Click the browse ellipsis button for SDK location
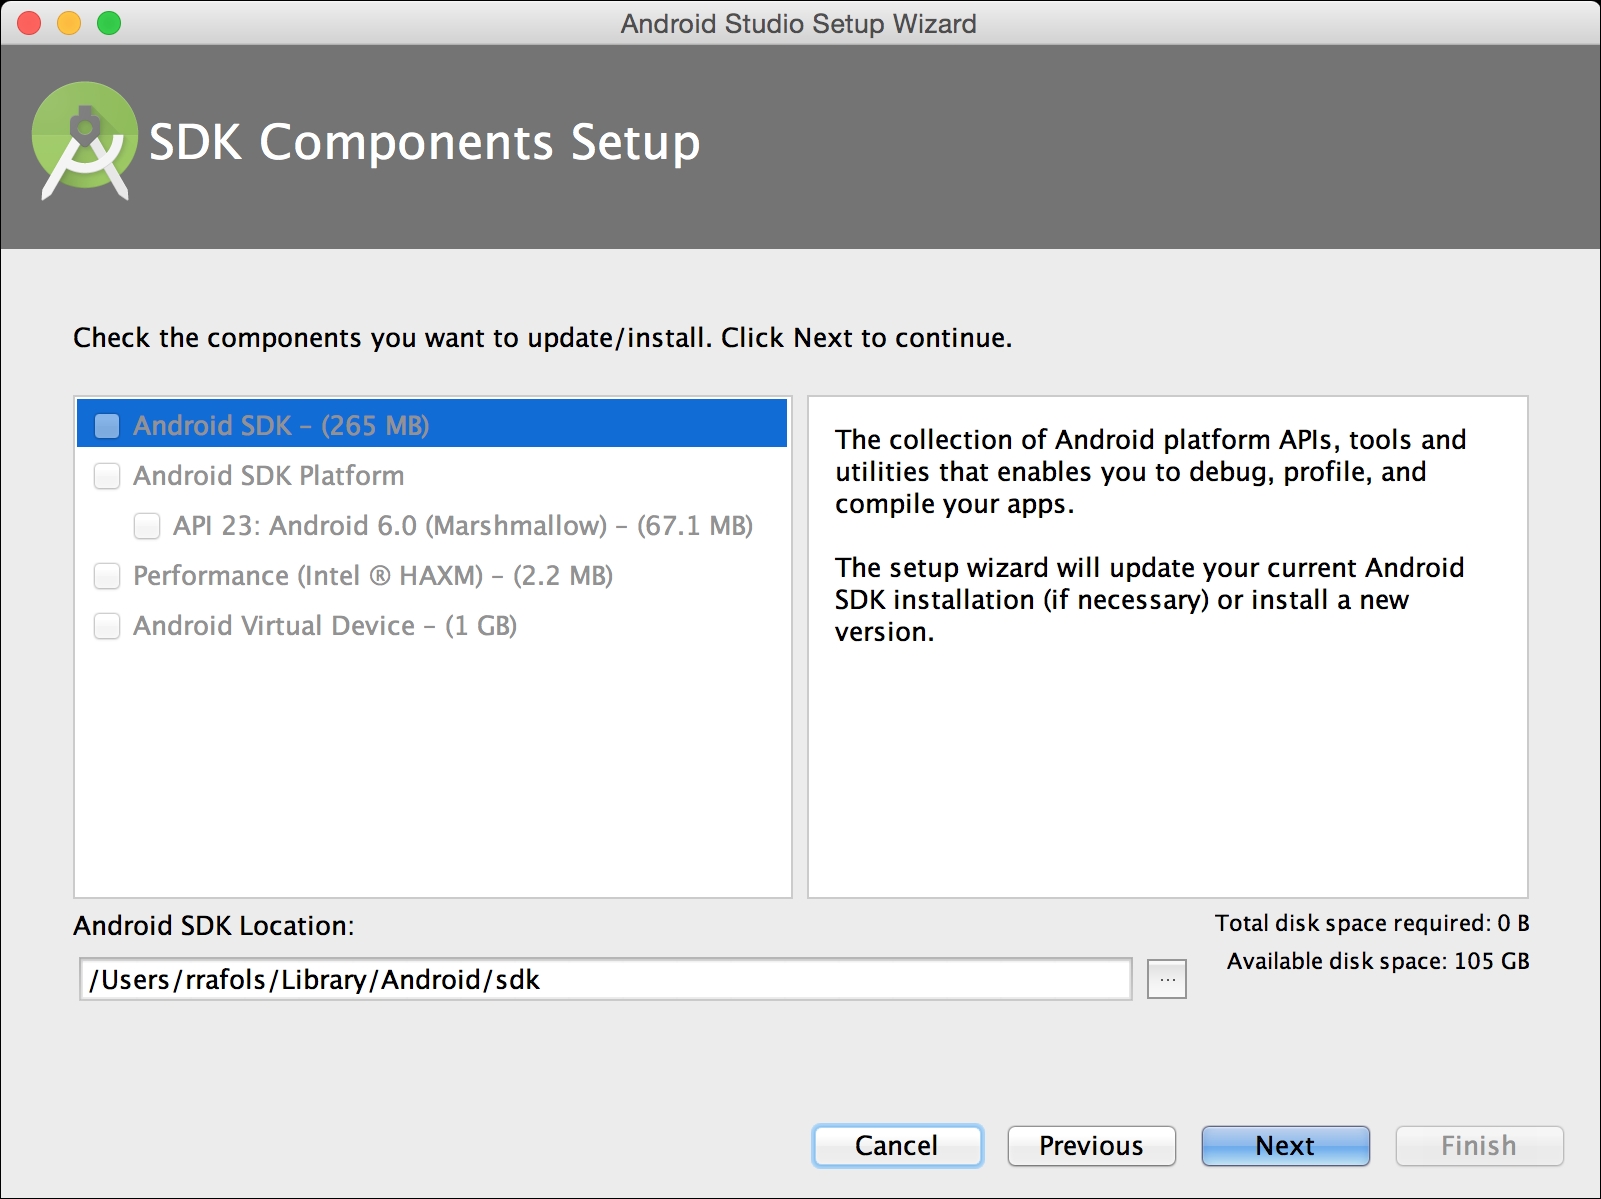Screen dimensions: 1601x1199 (1166, 980)
